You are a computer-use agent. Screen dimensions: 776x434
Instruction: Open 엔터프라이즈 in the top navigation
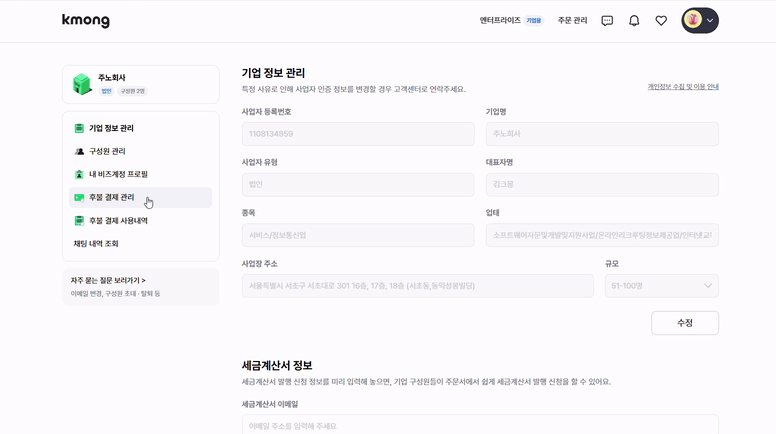click(500, 20)
